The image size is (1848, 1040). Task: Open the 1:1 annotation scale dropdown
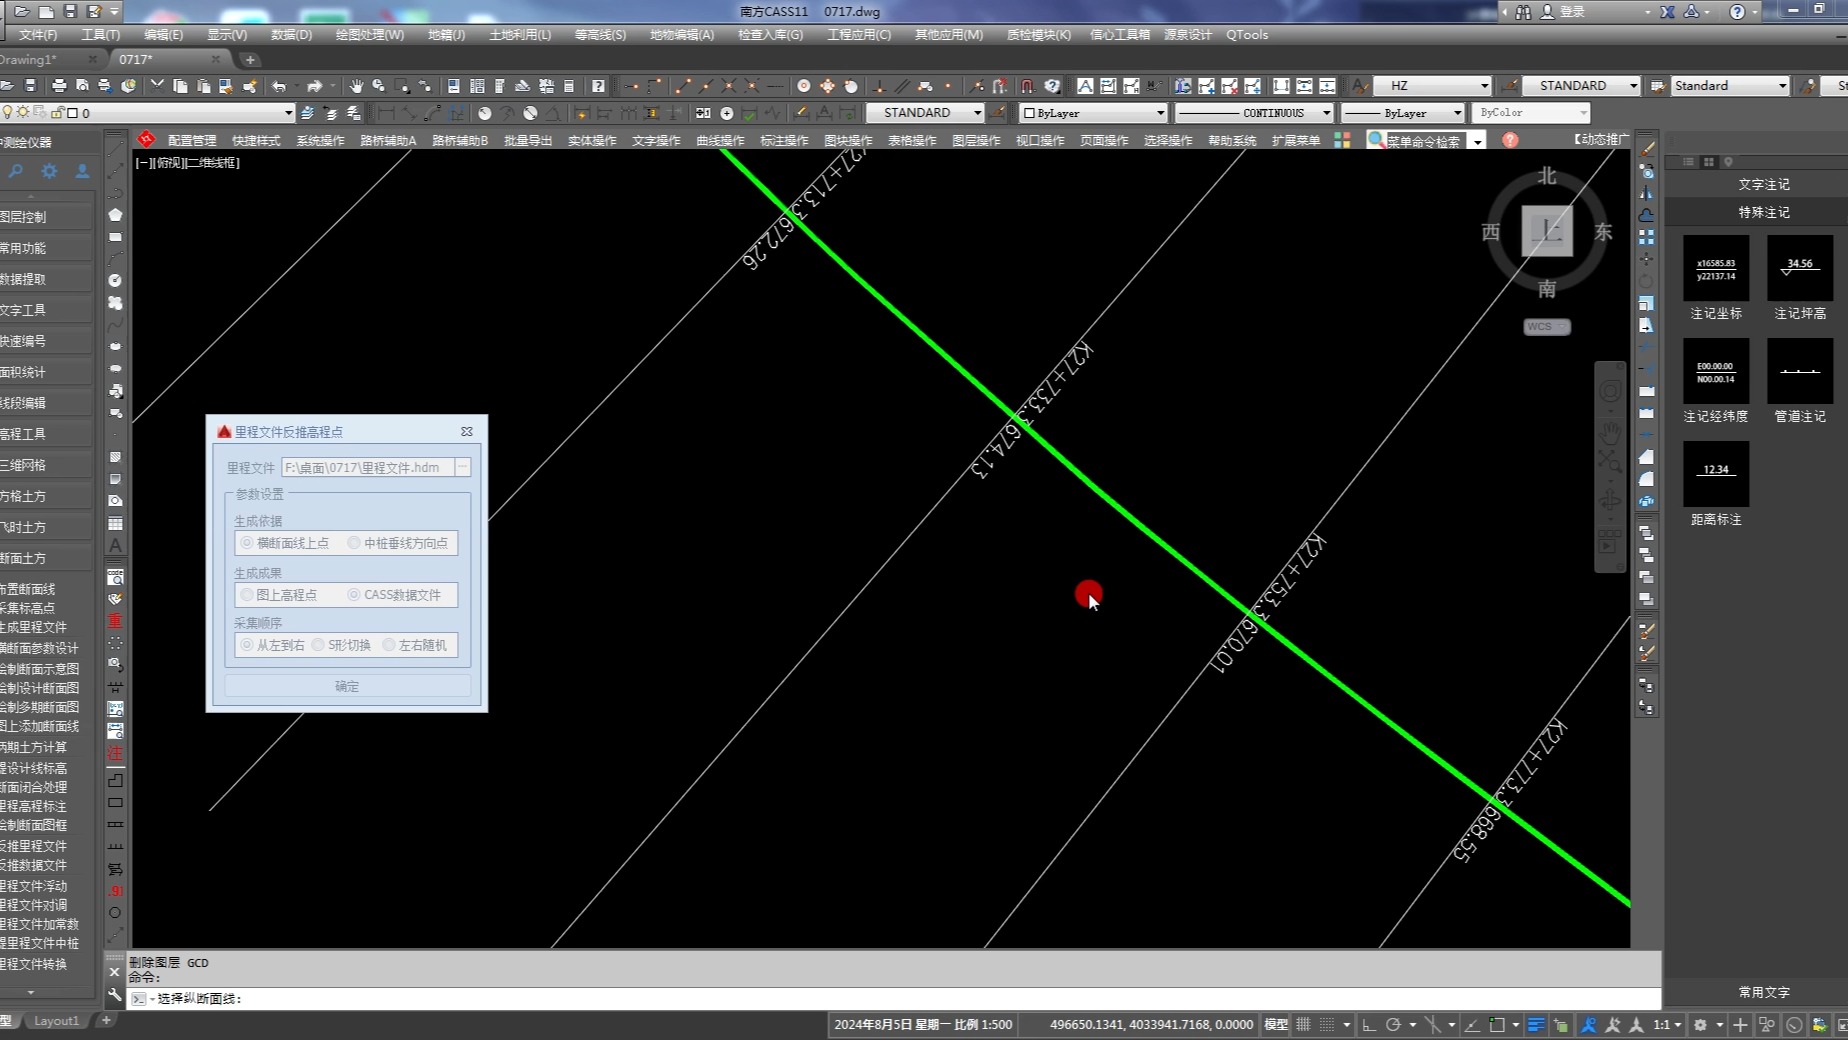[1667, 1025]
